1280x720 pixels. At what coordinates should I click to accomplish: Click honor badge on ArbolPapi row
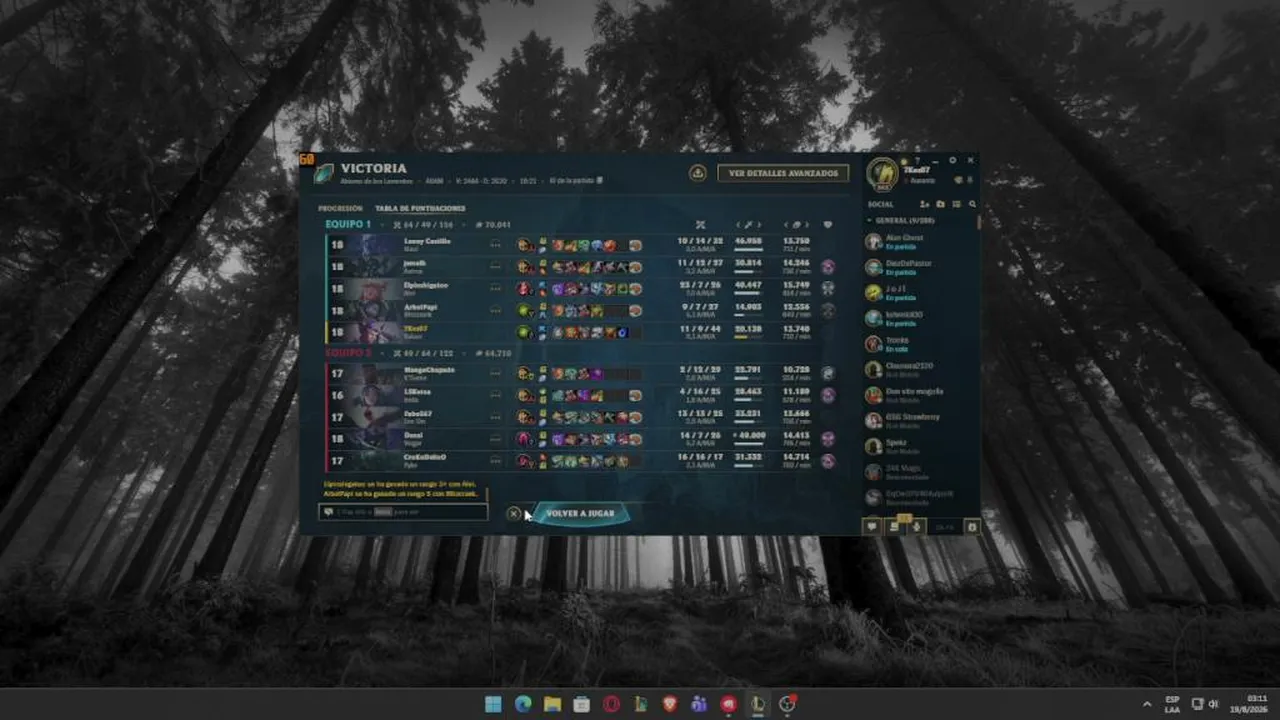point(828,310)
